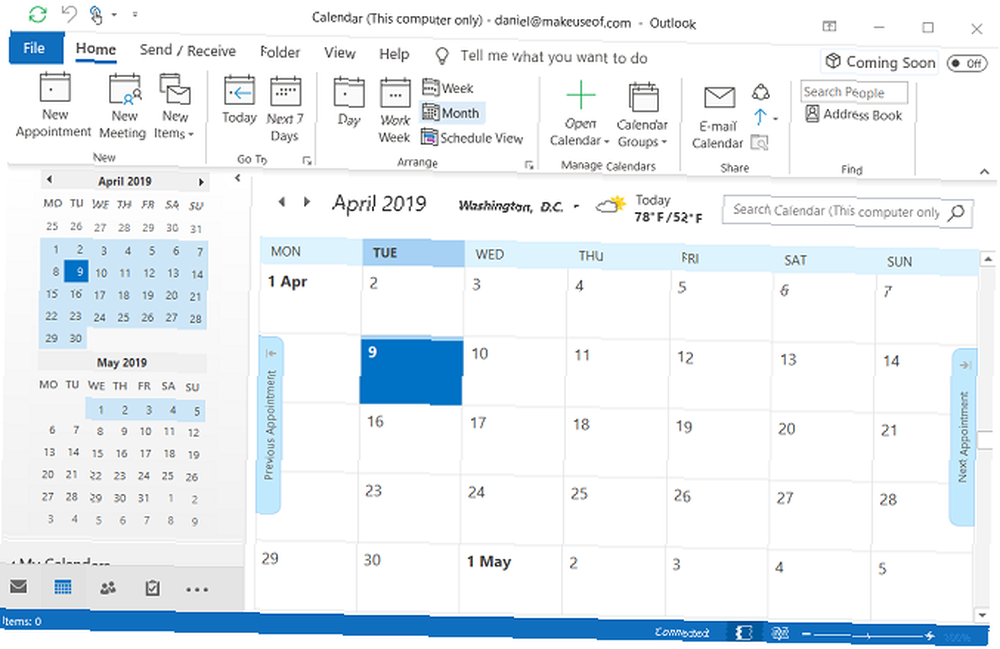Click the Undo arrow in quick access toolbar
This screenshot has height=649, width=1000.
69,13
